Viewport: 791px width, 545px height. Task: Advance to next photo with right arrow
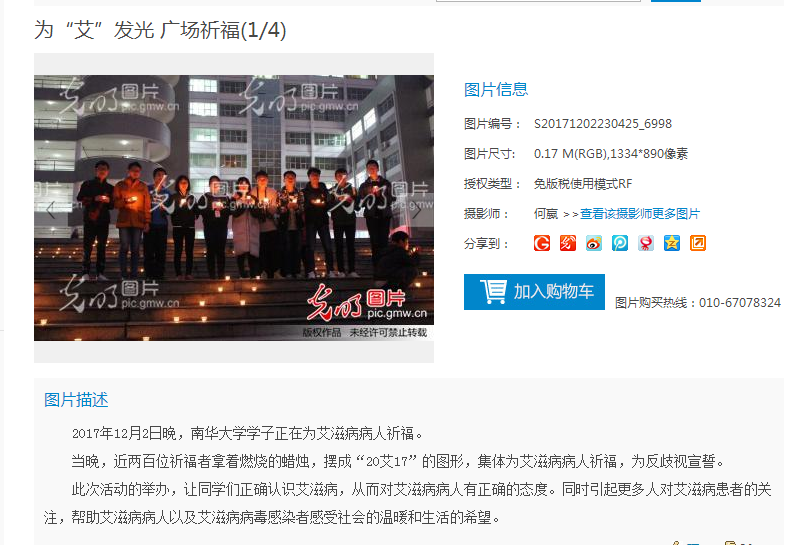417,210
